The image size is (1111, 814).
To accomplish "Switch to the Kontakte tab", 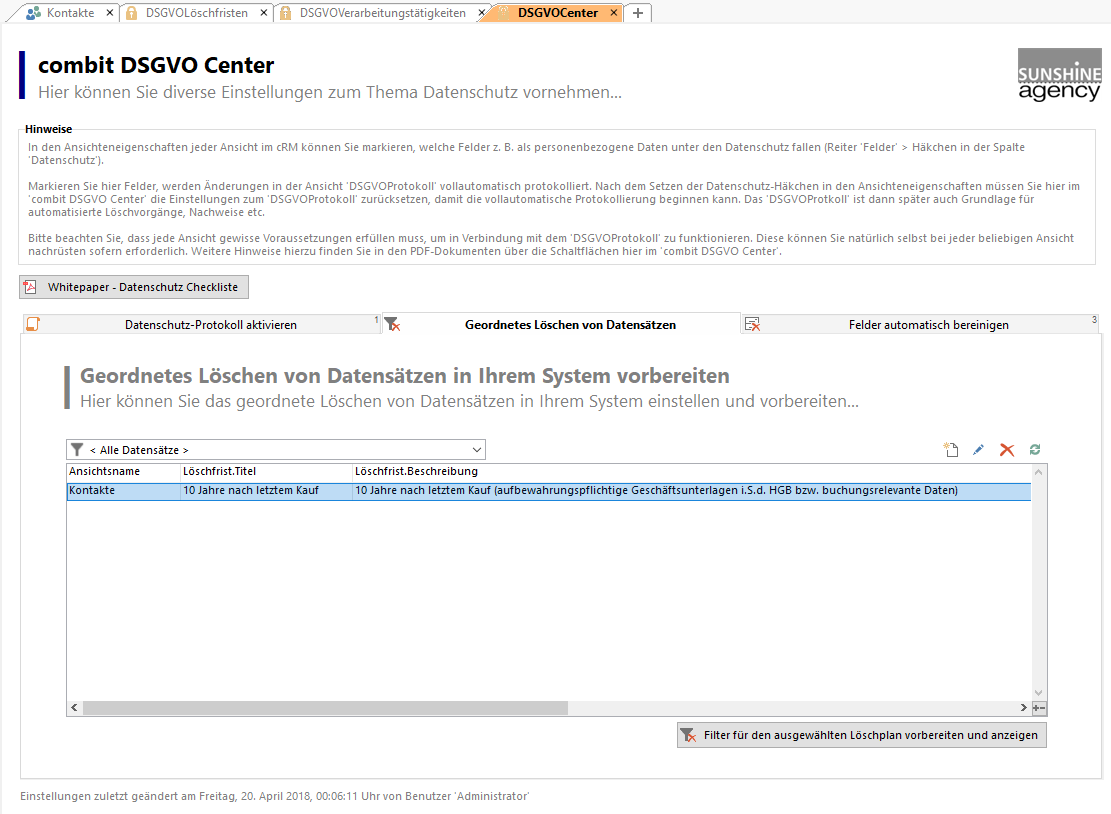I will [69, 13].
